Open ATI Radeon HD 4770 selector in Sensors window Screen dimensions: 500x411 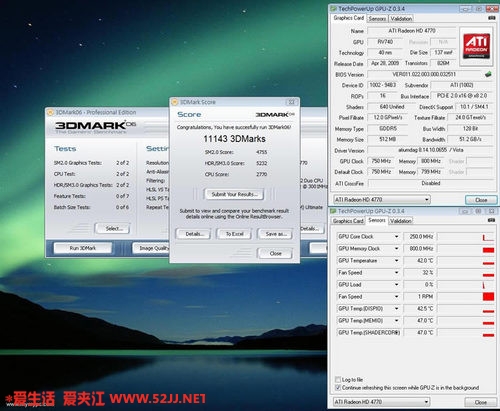[x=382, y=402]
